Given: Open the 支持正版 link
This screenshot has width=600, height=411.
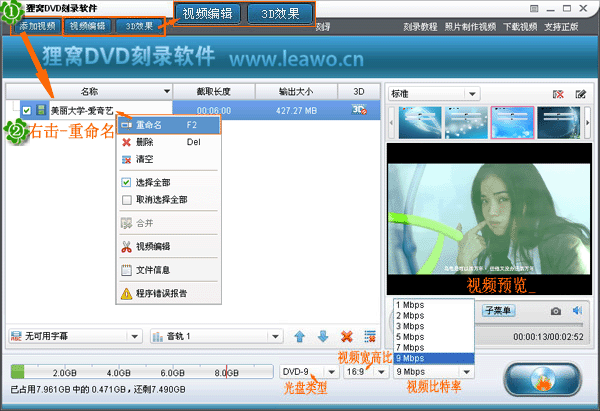Looking at the screenshot, I should tap(561, 27).
